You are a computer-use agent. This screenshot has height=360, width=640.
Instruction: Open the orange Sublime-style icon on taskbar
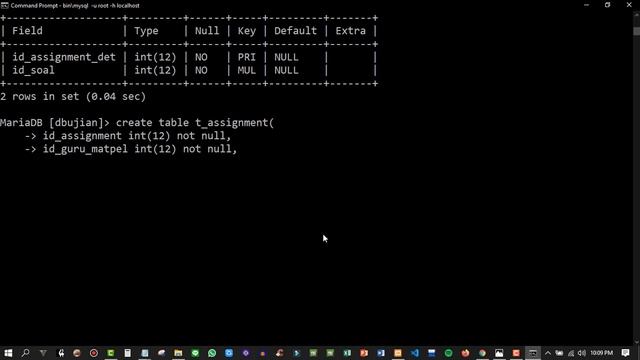[x=398, y=353]
